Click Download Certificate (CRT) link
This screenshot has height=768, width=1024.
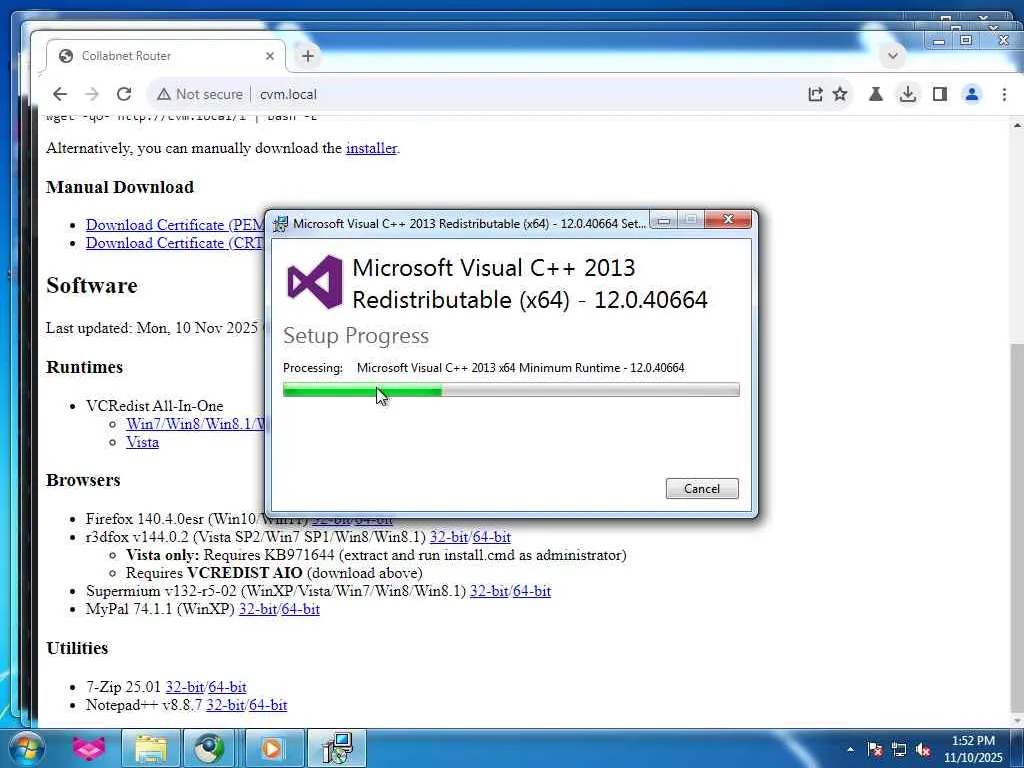click(x=175, y=243)
